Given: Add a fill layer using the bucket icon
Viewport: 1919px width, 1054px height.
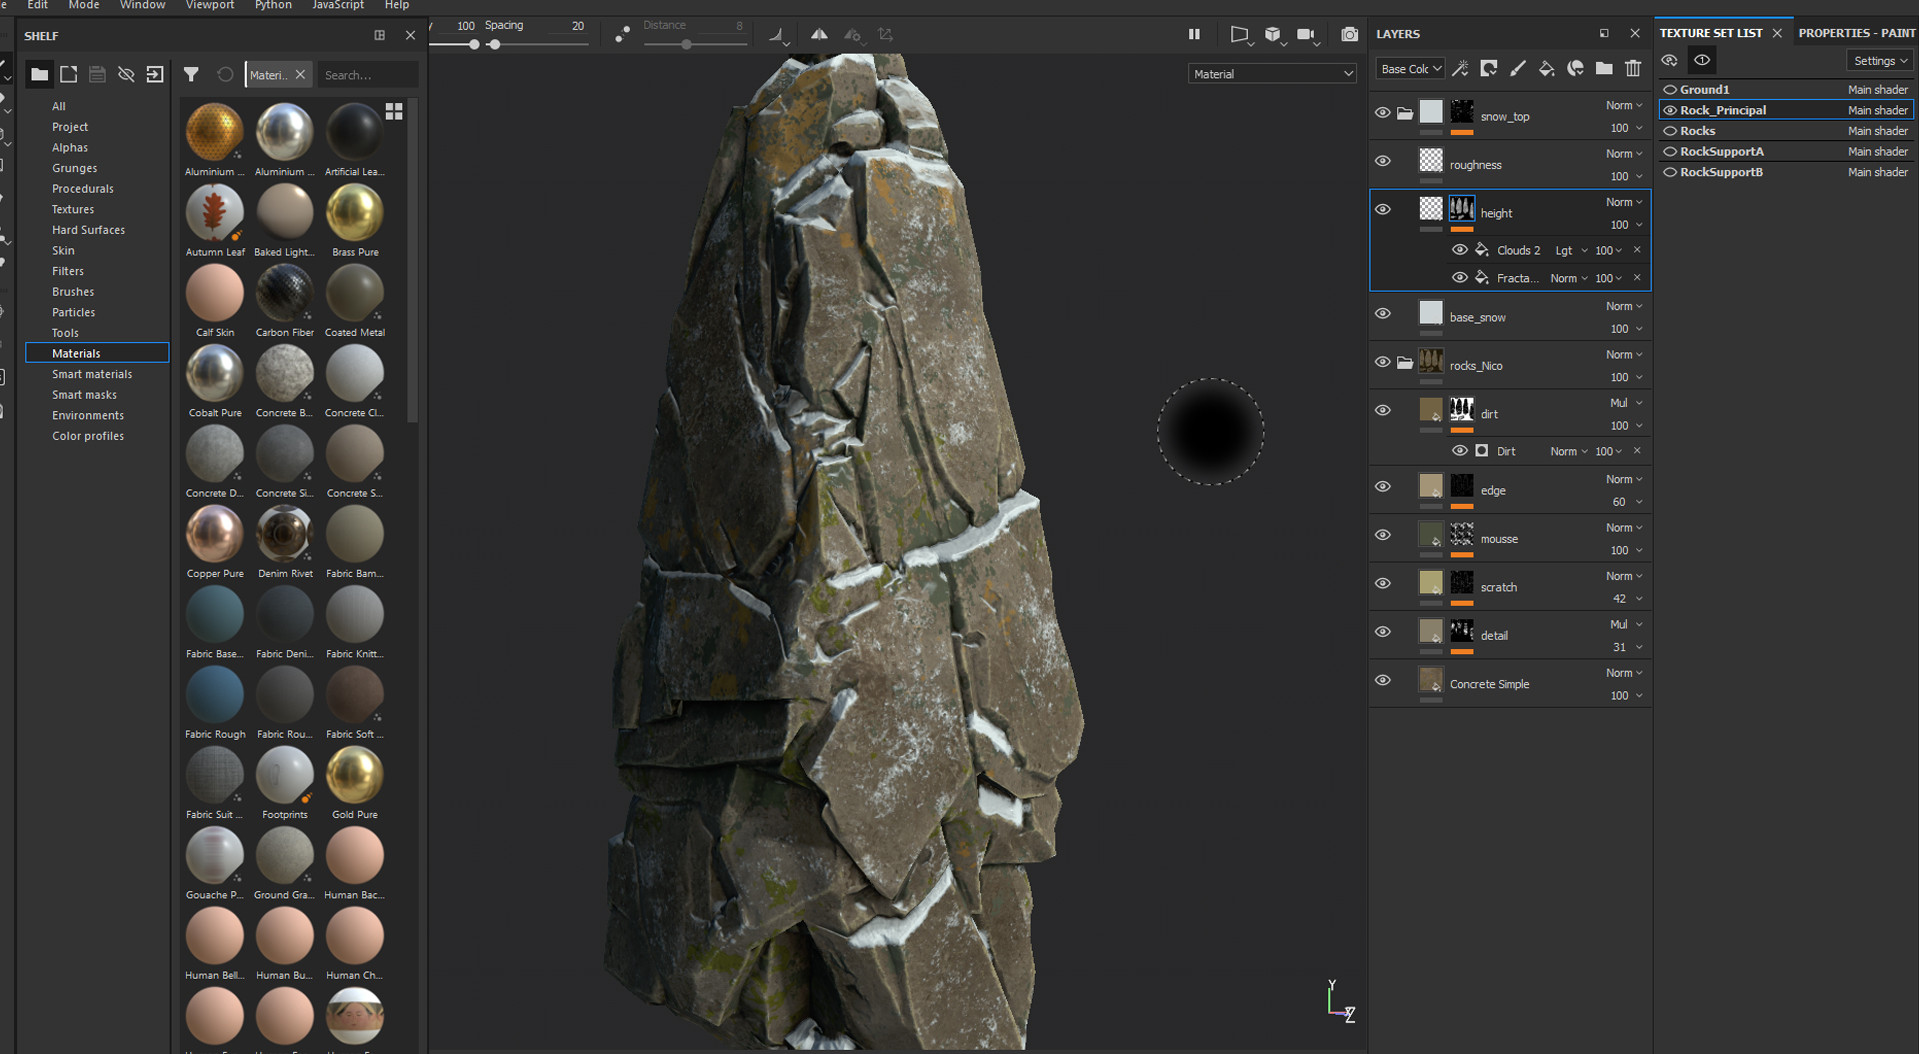Looking at the screenshot, I should pyautogui.click(x=1546, y=69).
